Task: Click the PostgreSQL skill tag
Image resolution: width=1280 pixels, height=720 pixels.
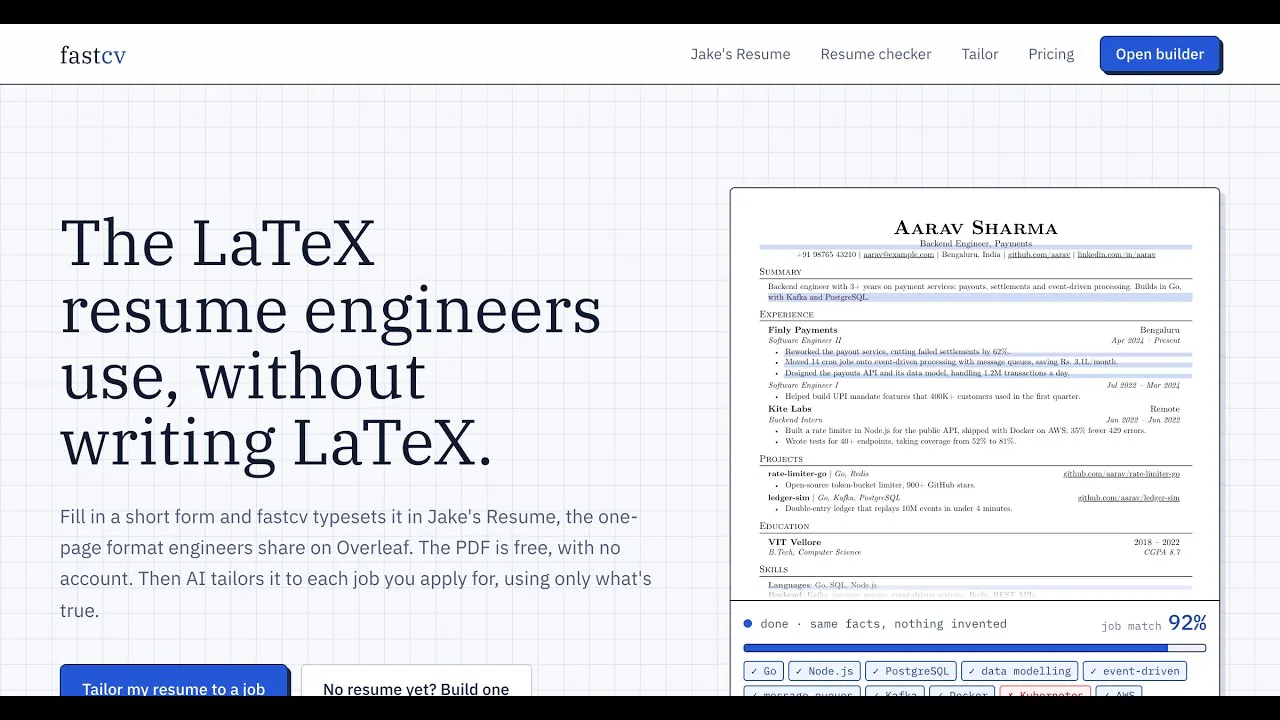Action: [x=910, y=671]
